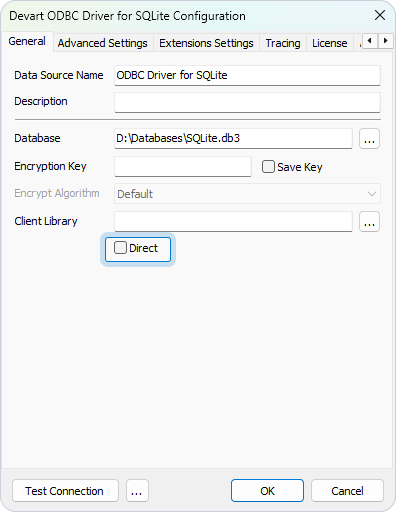The width and height of the screenshot is (396, 512).
Task: Click the Client Library field
Action: 233,221
